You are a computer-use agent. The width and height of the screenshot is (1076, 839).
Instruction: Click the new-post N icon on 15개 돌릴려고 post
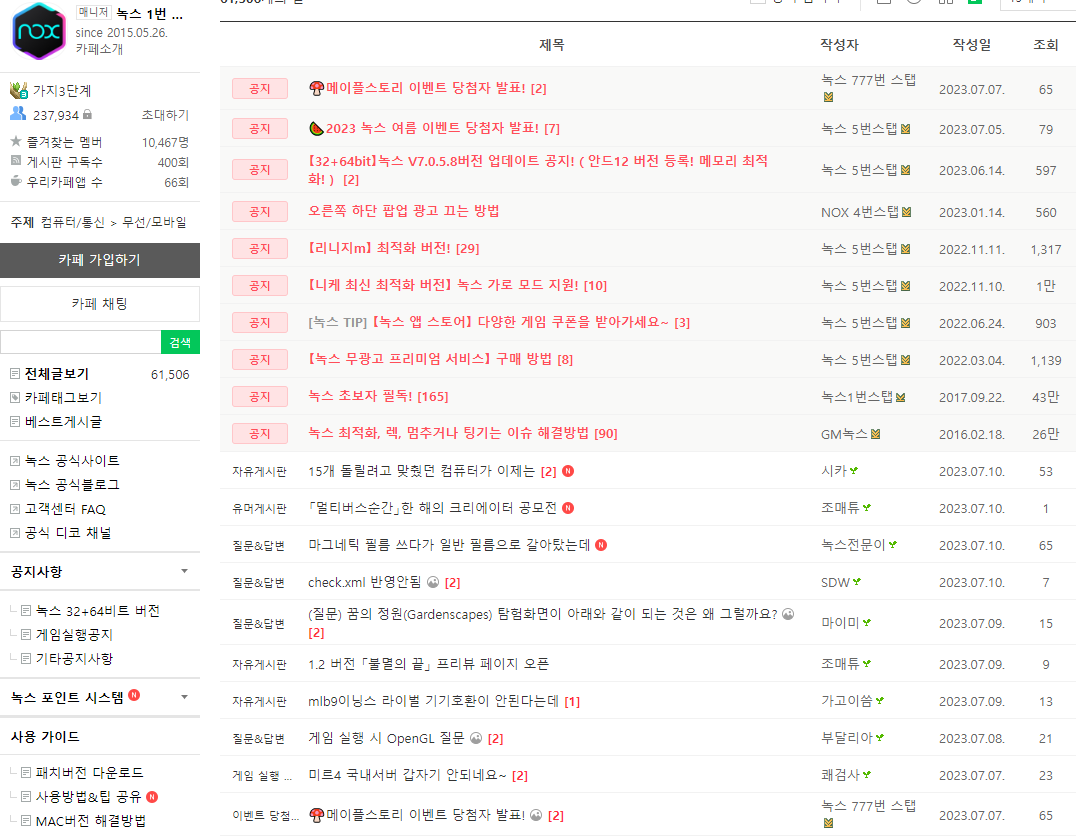pyautogui.click(x=568, y=471)
